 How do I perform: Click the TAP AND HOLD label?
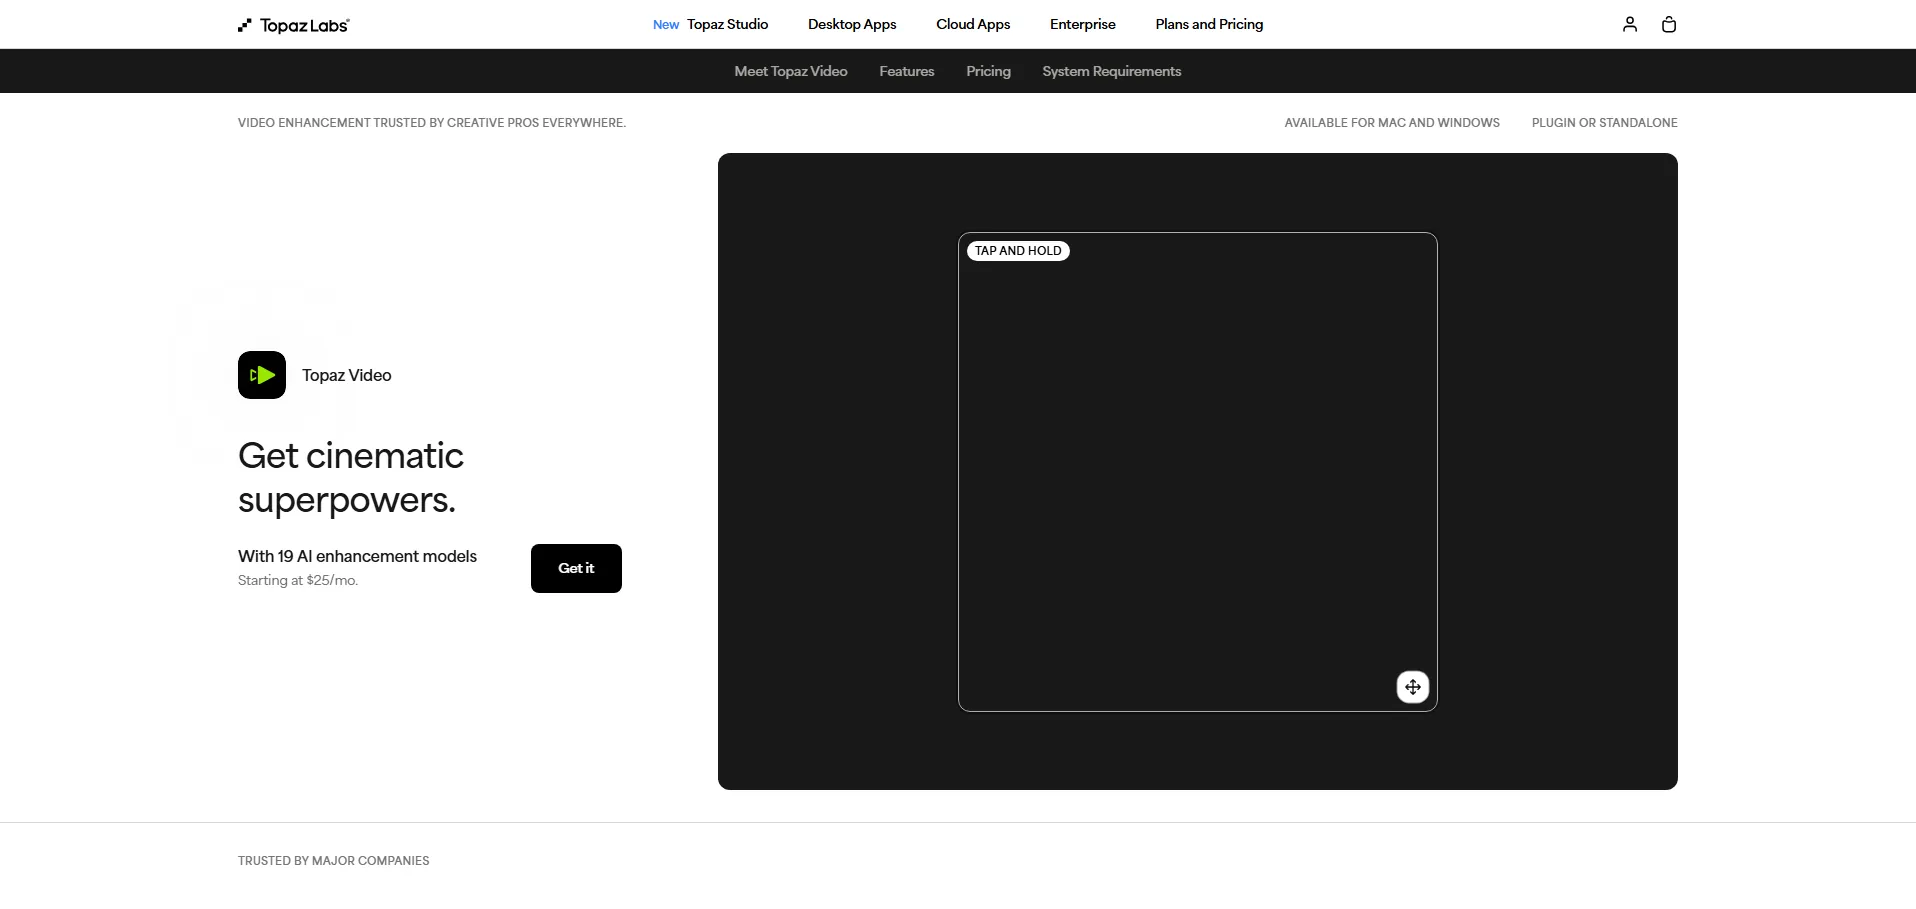click(1018, 251)
